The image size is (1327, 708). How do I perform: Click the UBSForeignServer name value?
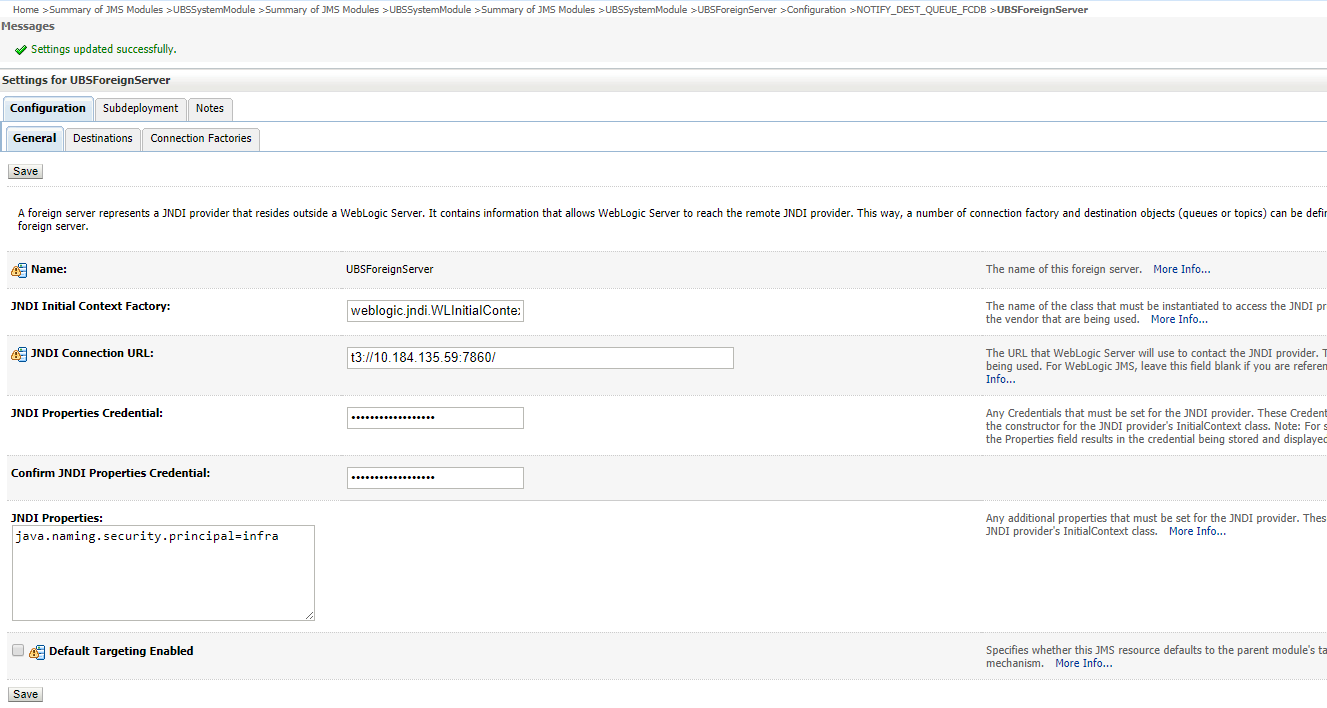[x=390, y=270]
